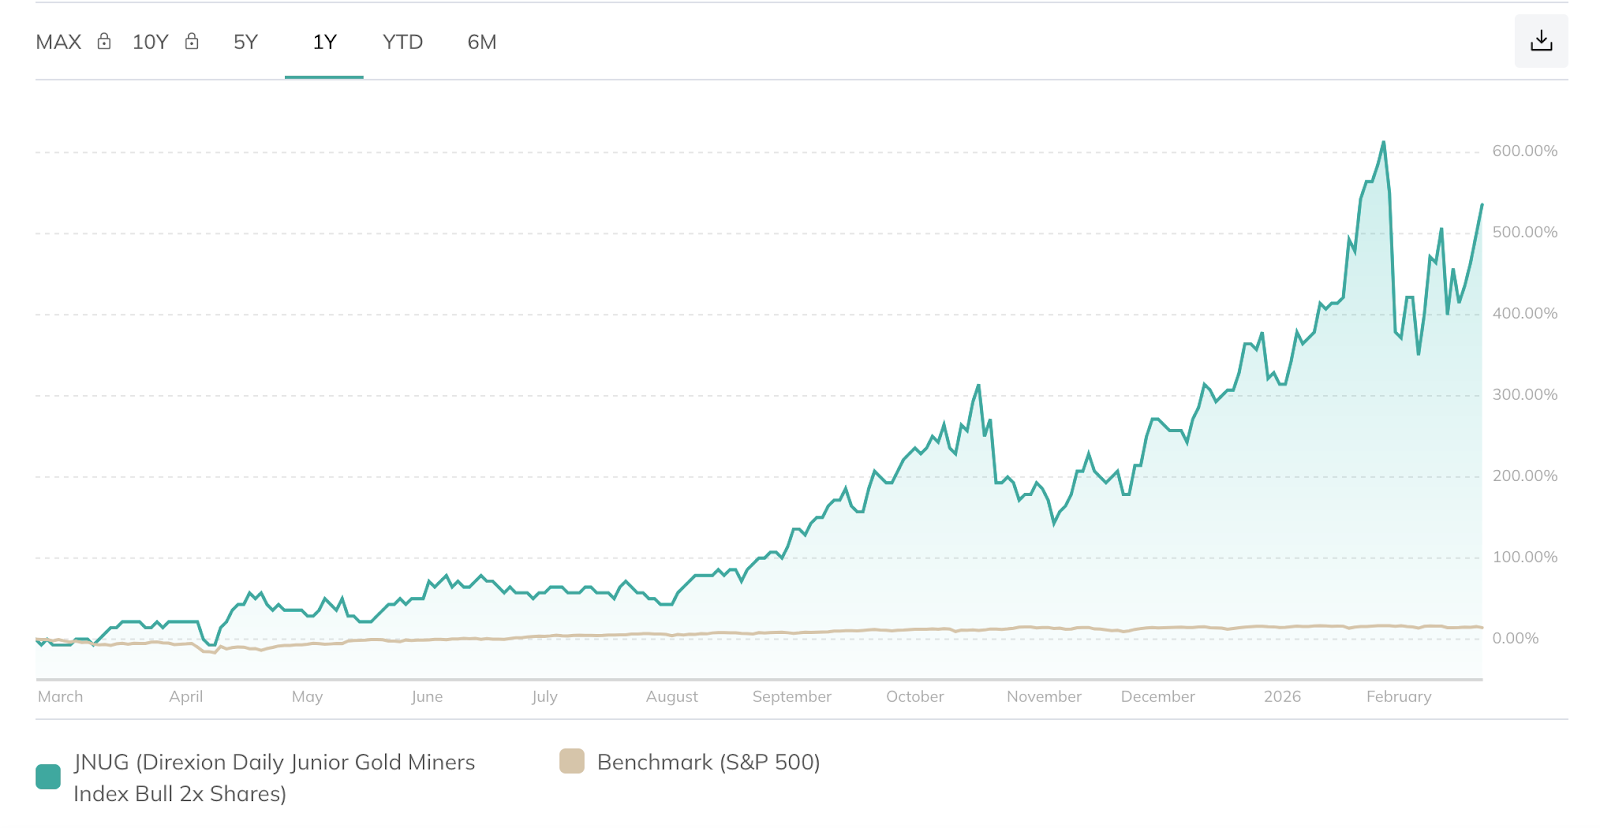Click the JNUG line's highest peak

(x=1384, y=143)
